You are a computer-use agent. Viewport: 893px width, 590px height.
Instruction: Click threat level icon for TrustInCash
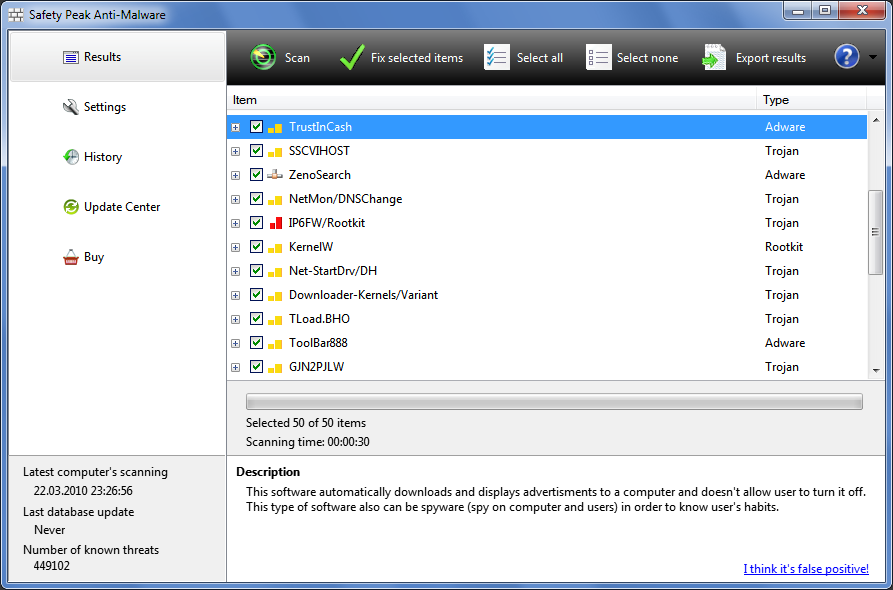(x=275, y=128)
